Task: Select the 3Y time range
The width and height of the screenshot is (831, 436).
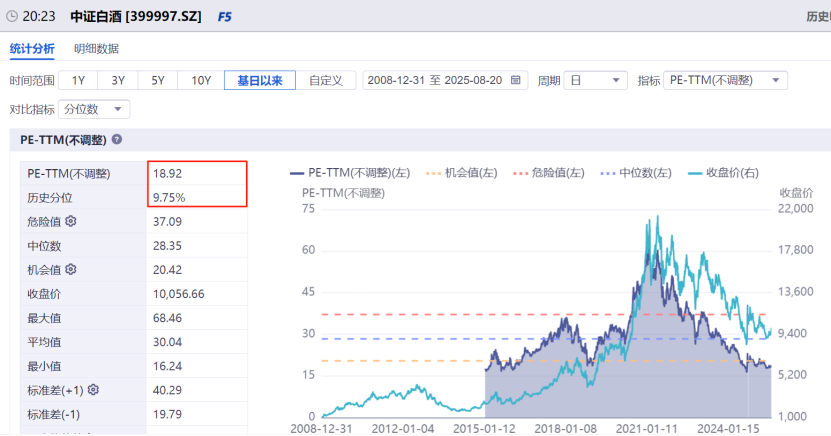Action: 118,81
